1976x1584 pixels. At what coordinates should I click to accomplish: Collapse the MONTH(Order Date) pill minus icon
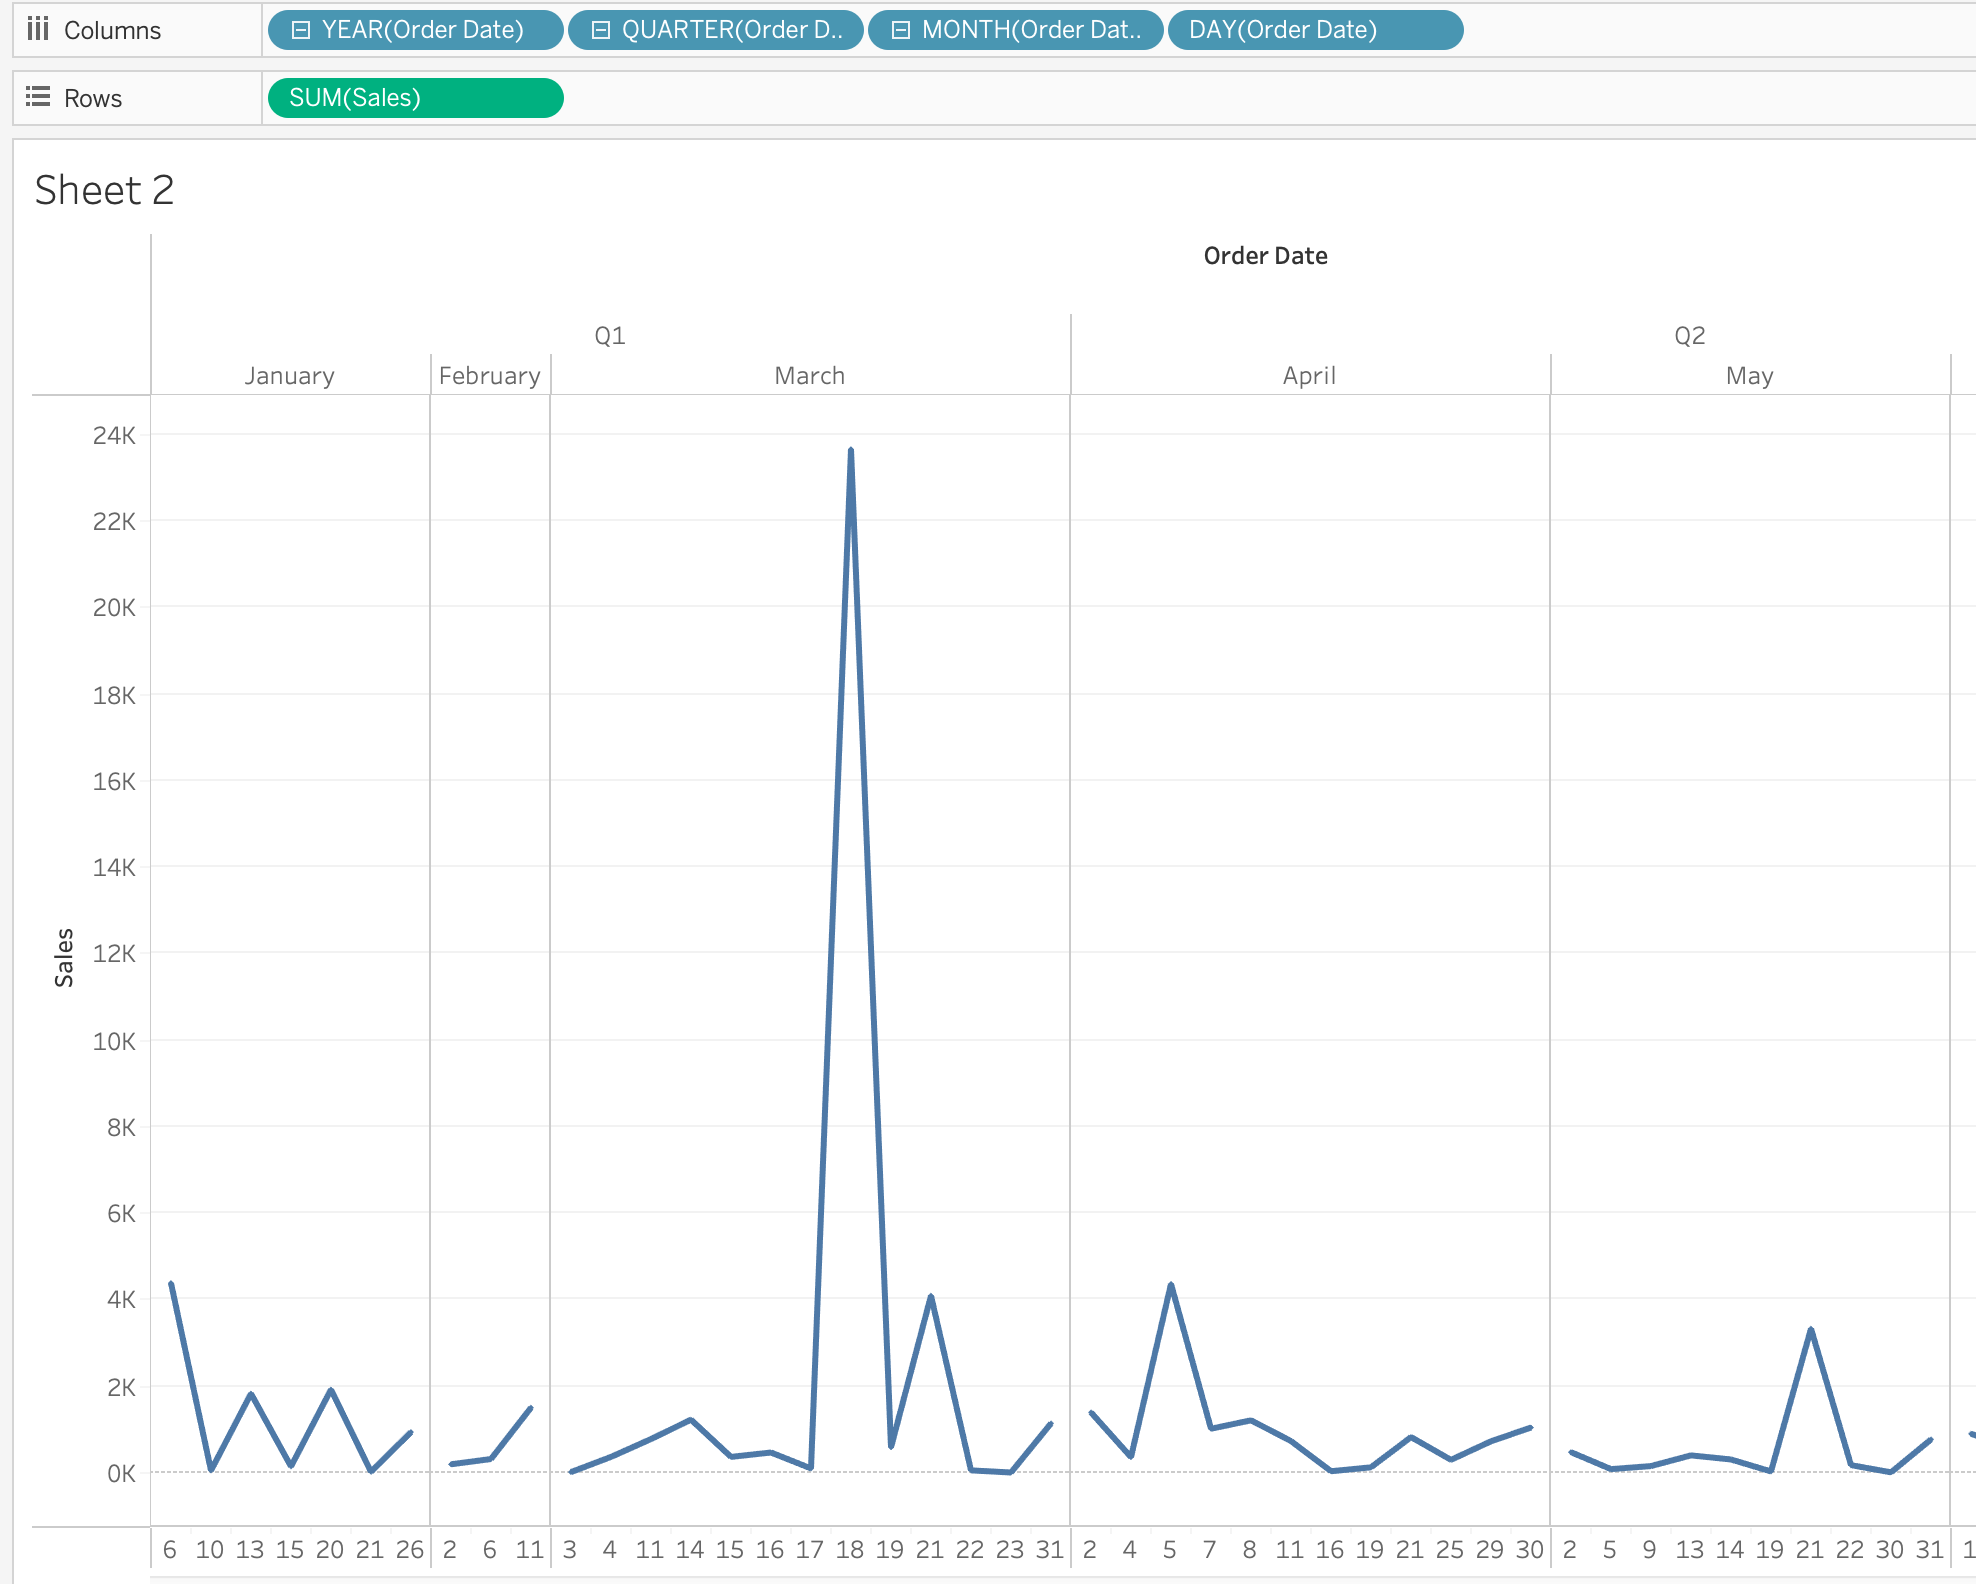[x=900, y=30]
